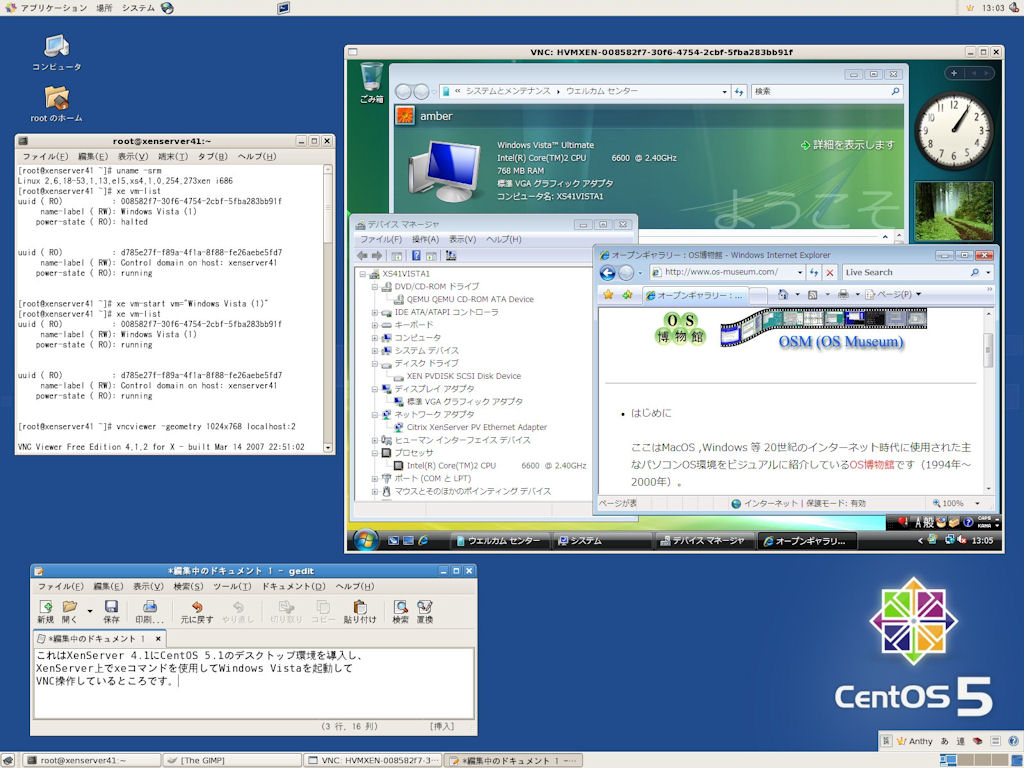Expand the キーボード tree node
This screenshot has width=1024, height=768.
coord(375,325)
